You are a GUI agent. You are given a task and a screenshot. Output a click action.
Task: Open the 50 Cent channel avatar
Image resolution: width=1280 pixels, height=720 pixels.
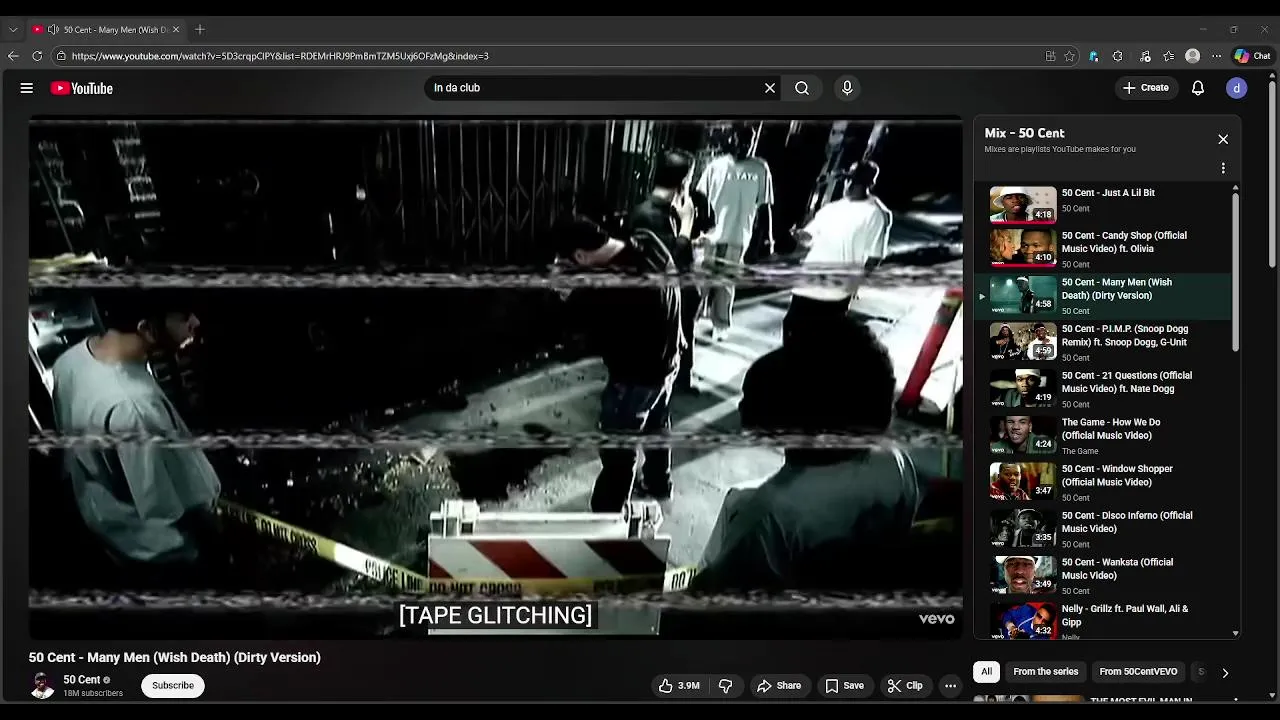[42, 686]
